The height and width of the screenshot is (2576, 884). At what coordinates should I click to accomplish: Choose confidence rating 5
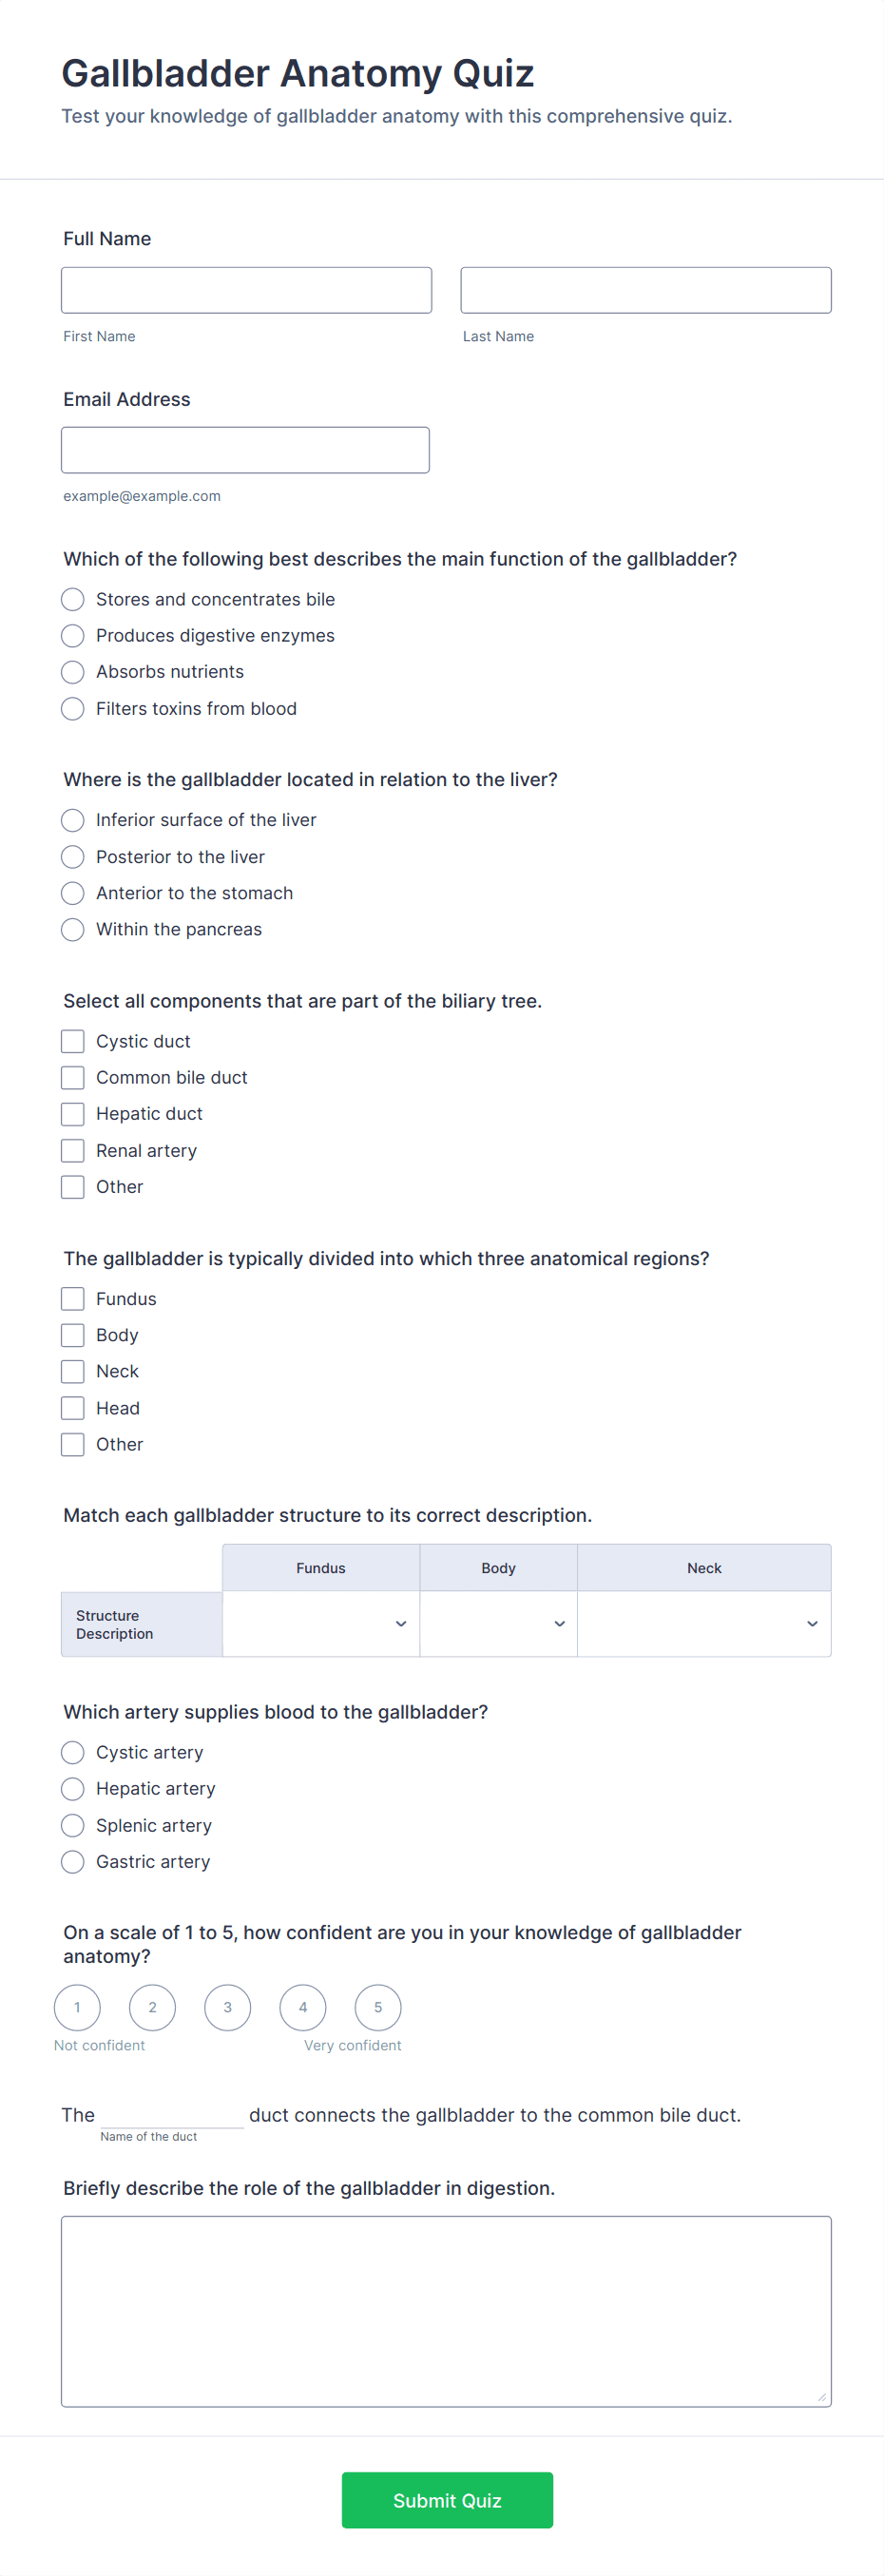pos(378,2007)
